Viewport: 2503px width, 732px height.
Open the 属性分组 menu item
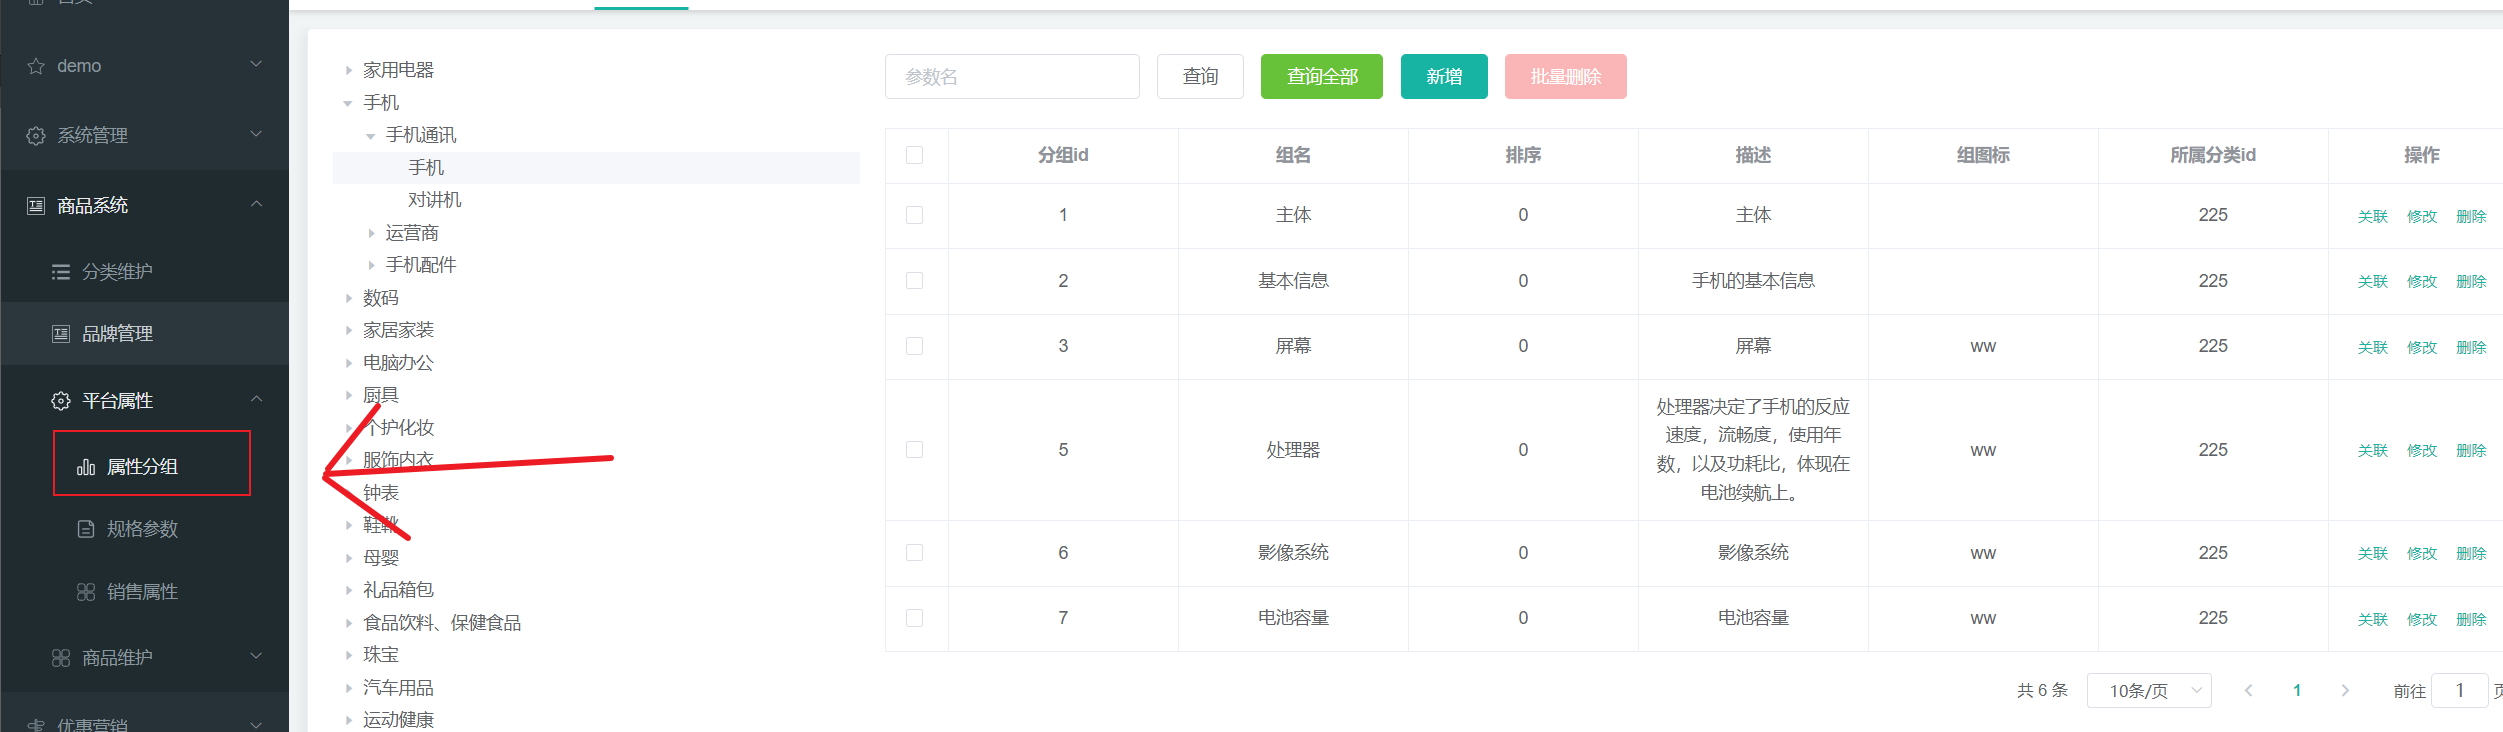(x=145, y=467)
